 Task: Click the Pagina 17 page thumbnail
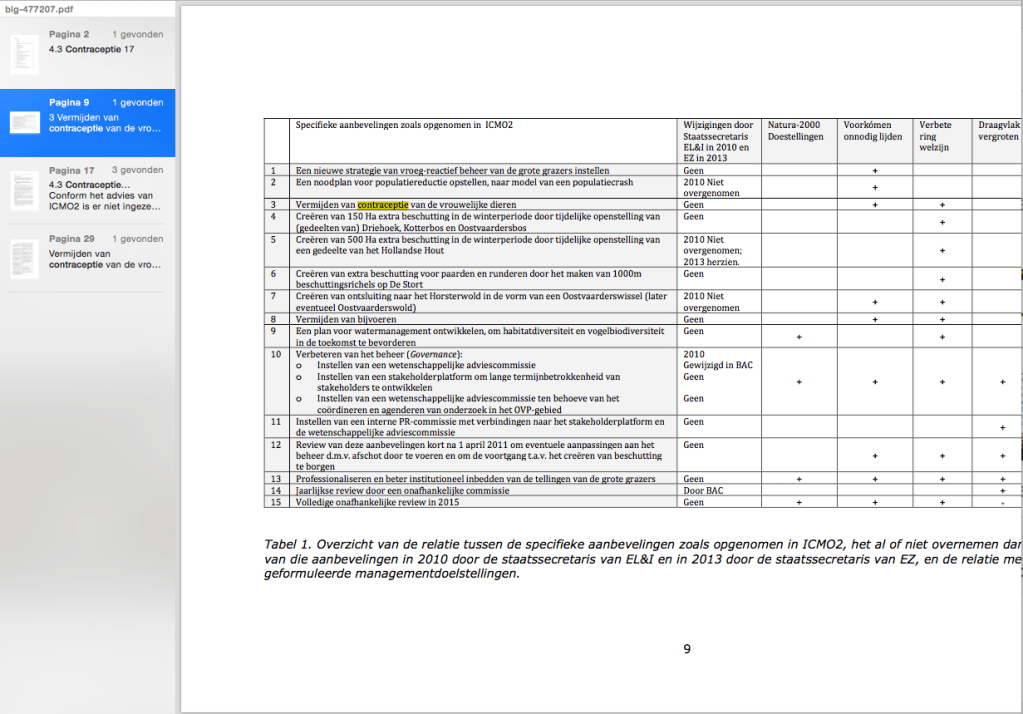[24, 191]
